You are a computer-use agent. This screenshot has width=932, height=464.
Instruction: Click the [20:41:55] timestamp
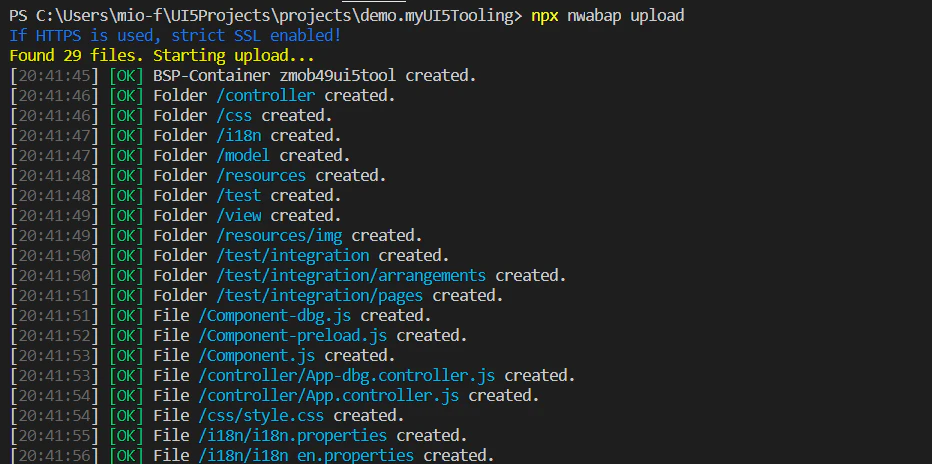pyautogui.click(x=54, y=436)
